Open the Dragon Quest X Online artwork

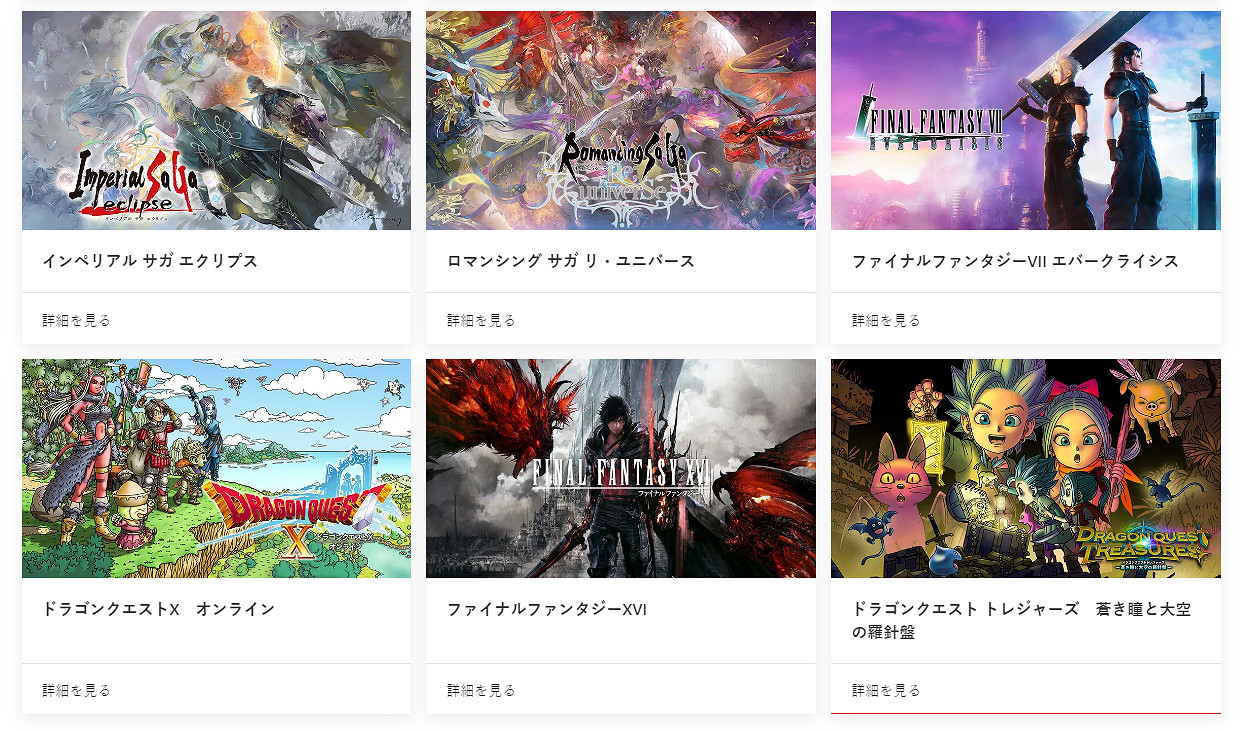pos(216,468)
